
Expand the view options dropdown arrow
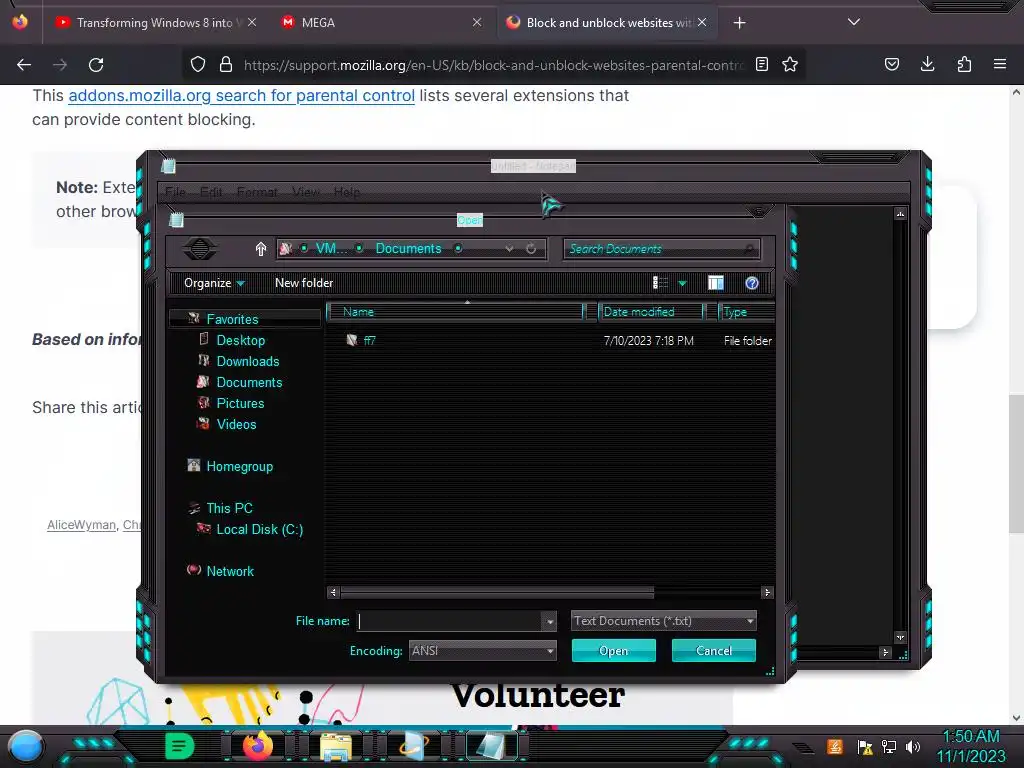tap(682, 283)
